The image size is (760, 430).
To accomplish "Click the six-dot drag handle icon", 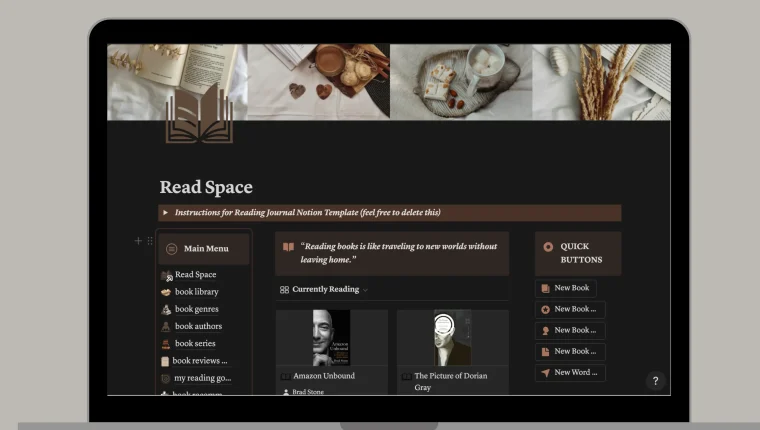I will click(x=150, y=241).
